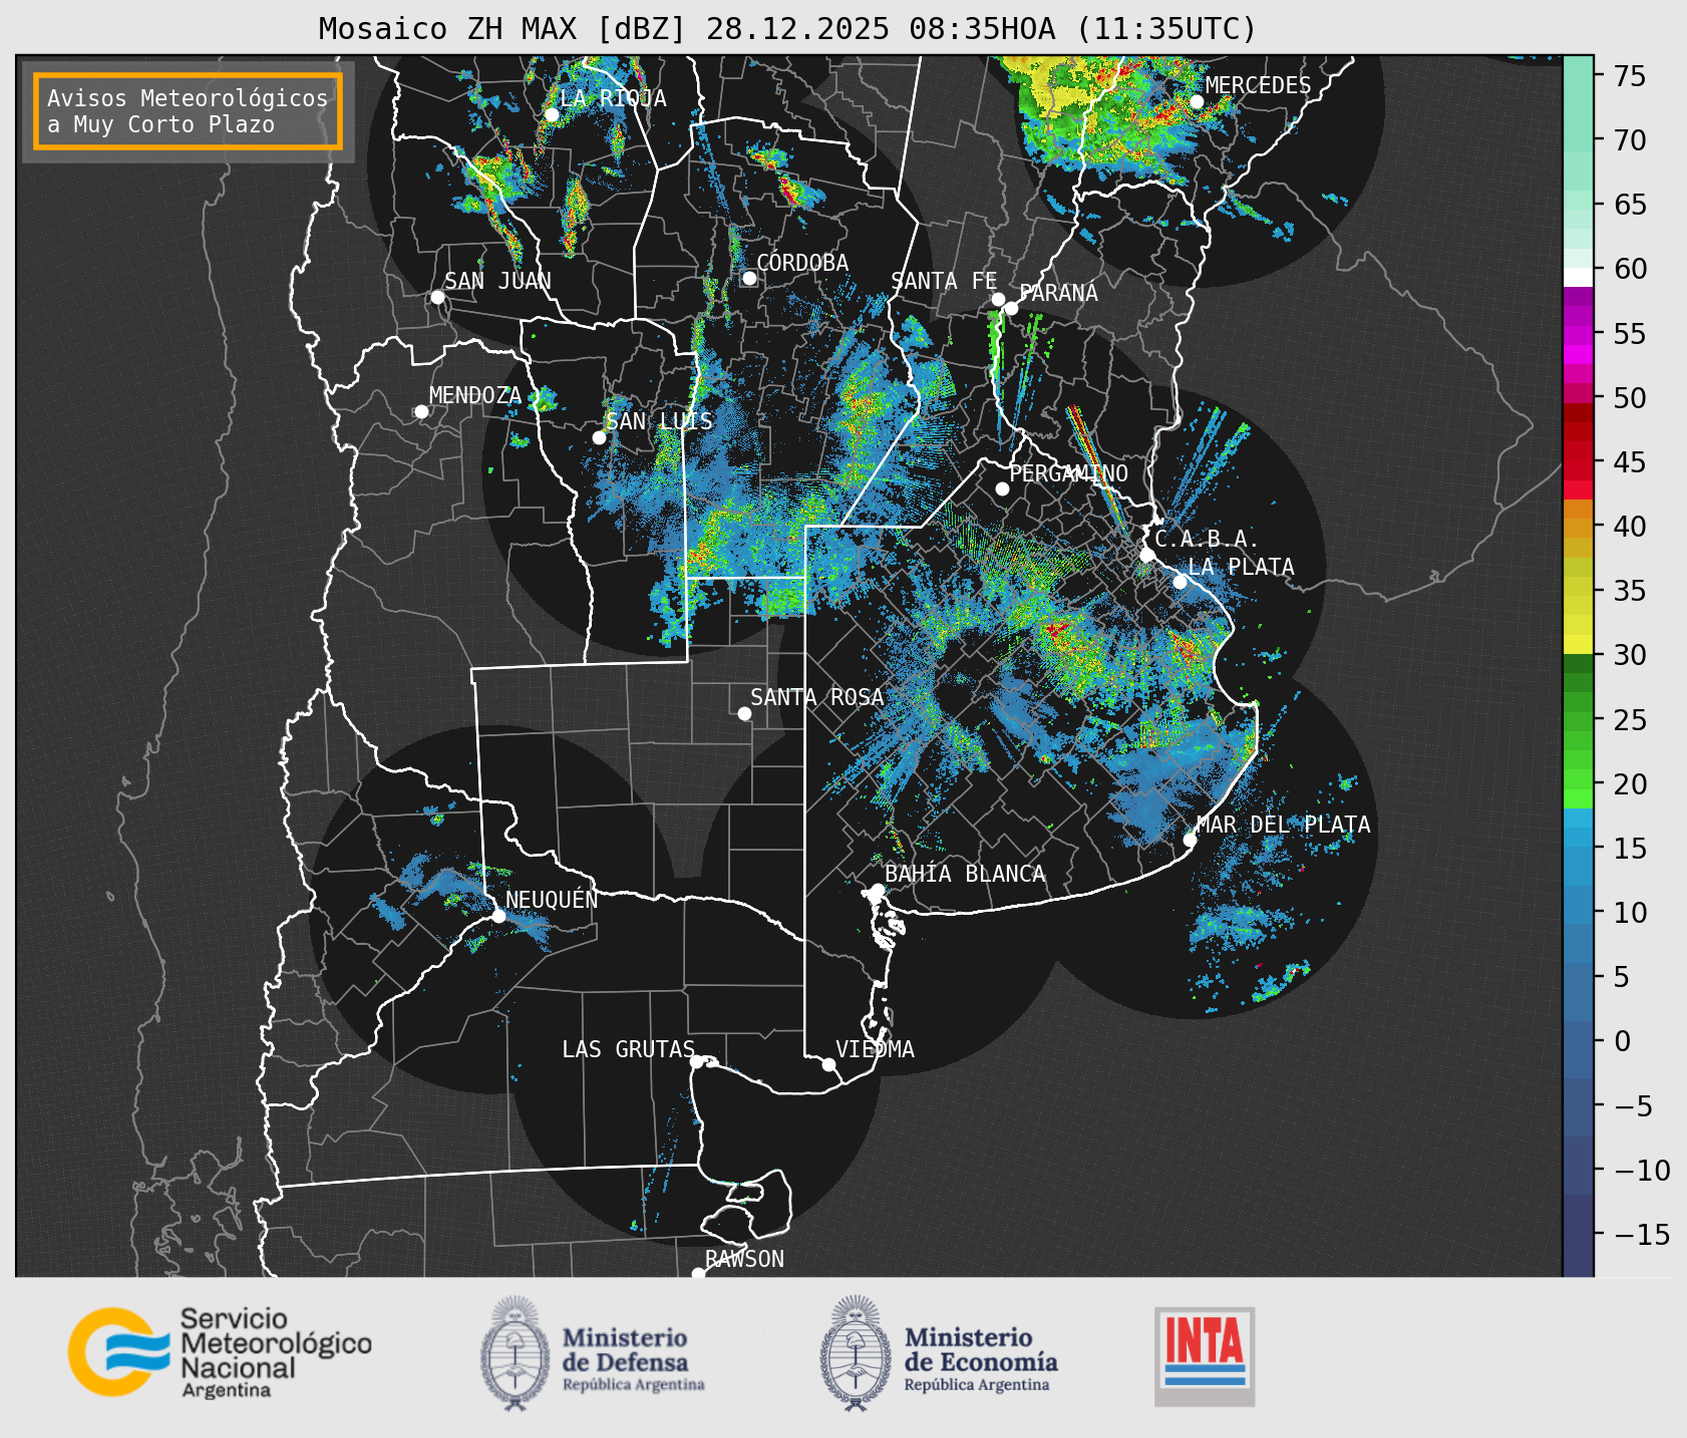Click the LA PLATA city marker dot
The width and height of the screenshot is (1687, 1438).
tap(1180, 582)
